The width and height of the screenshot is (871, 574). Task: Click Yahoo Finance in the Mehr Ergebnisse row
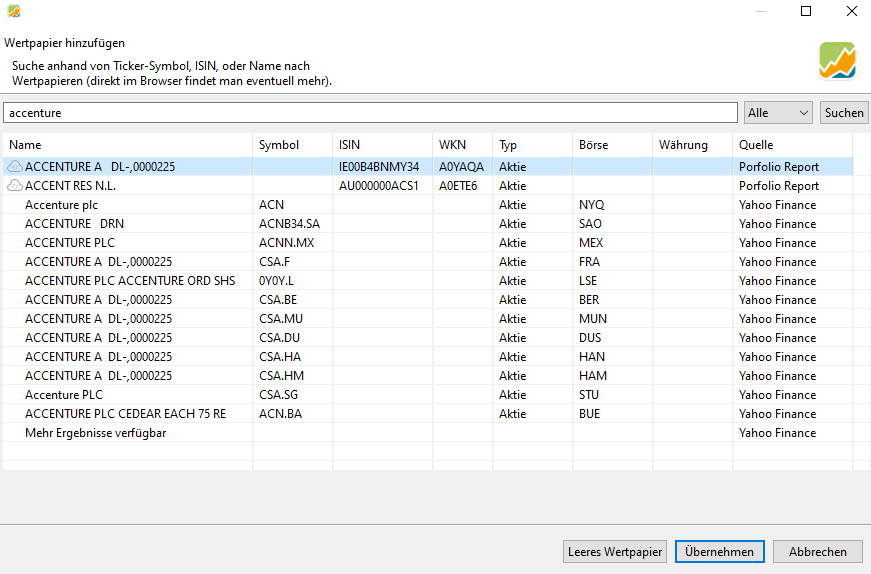tap(777, 432)
